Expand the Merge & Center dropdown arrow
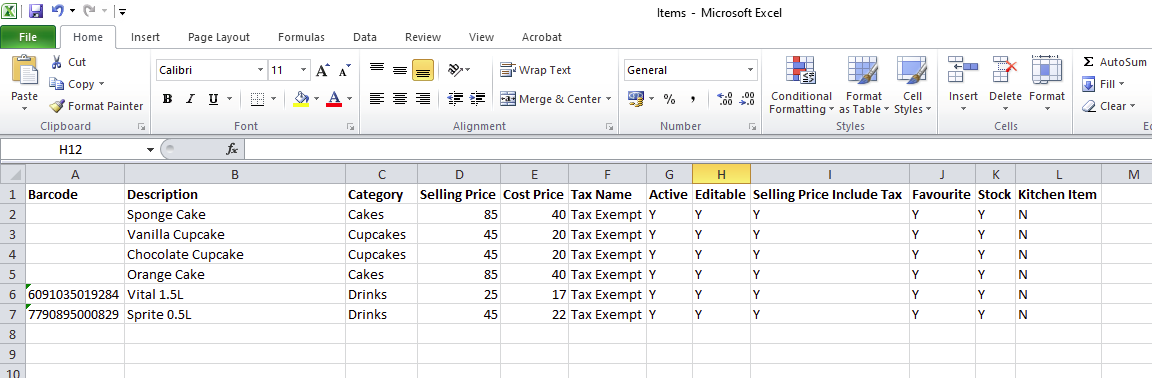The image size is (1152, 378). pyautogui.click(x=608, y=99)
